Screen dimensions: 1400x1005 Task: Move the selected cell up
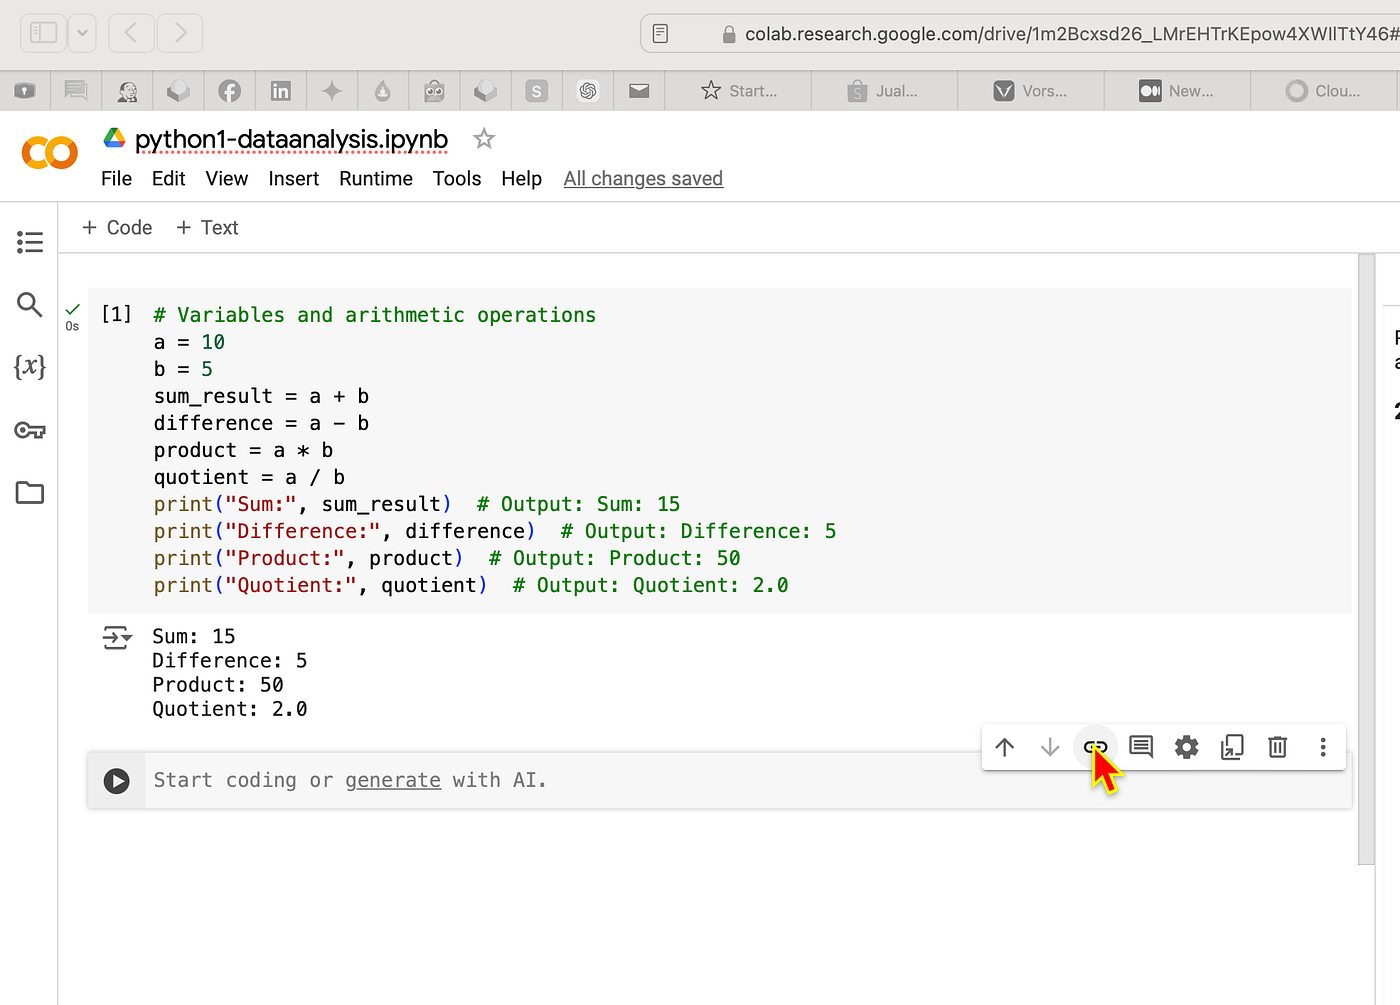1004,746
